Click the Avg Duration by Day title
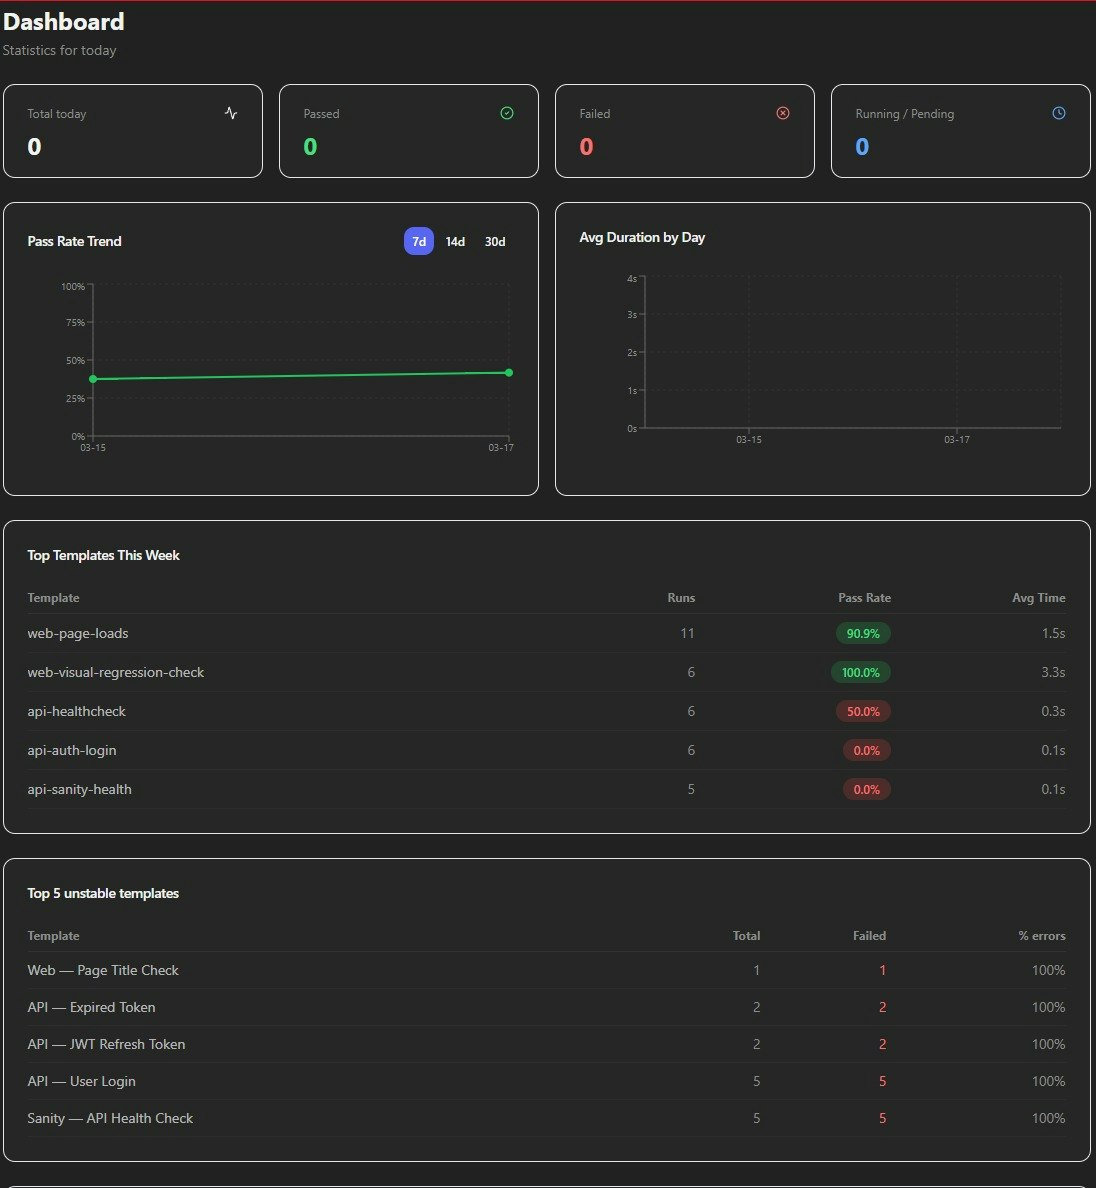1096x1188 pixels. tap(642, 237)
